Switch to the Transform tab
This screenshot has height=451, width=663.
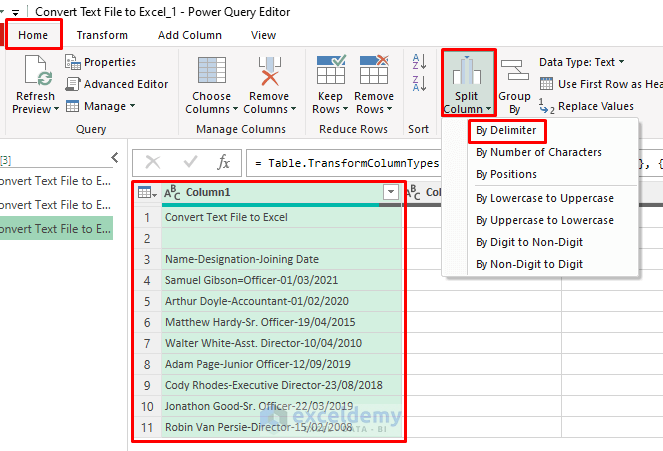click(x=102, y=35)
